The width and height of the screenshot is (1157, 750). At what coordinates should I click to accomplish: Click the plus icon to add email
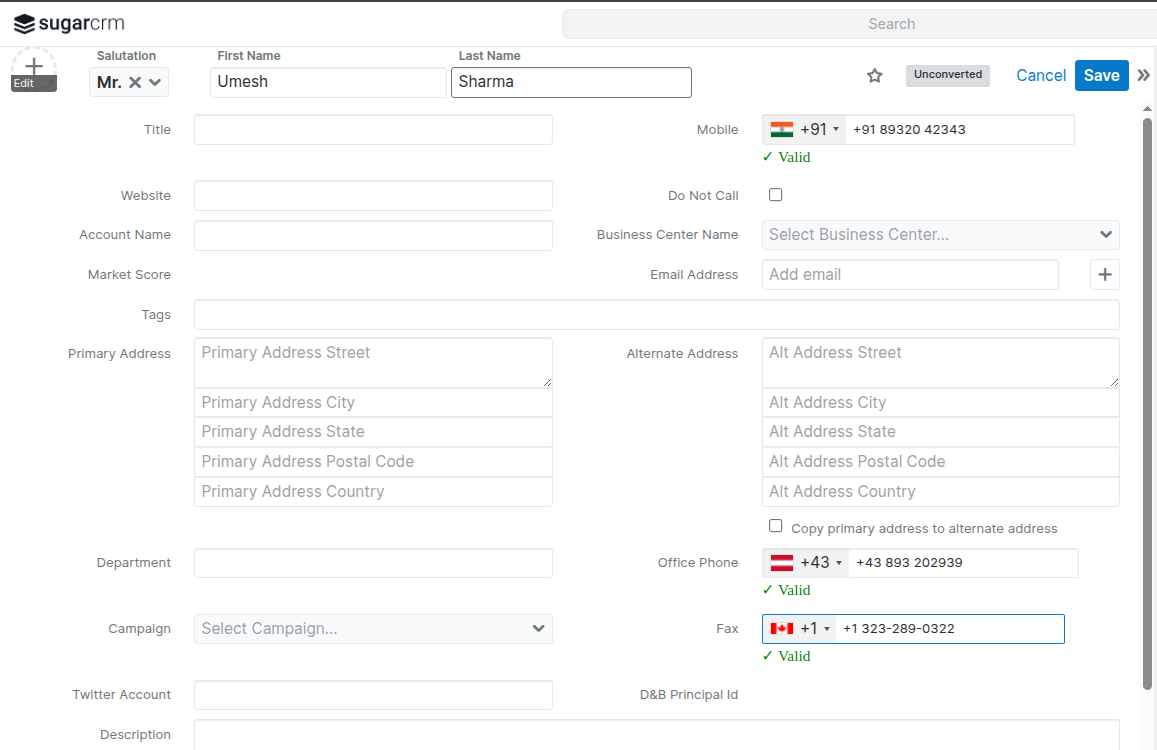click(1104, 275)
